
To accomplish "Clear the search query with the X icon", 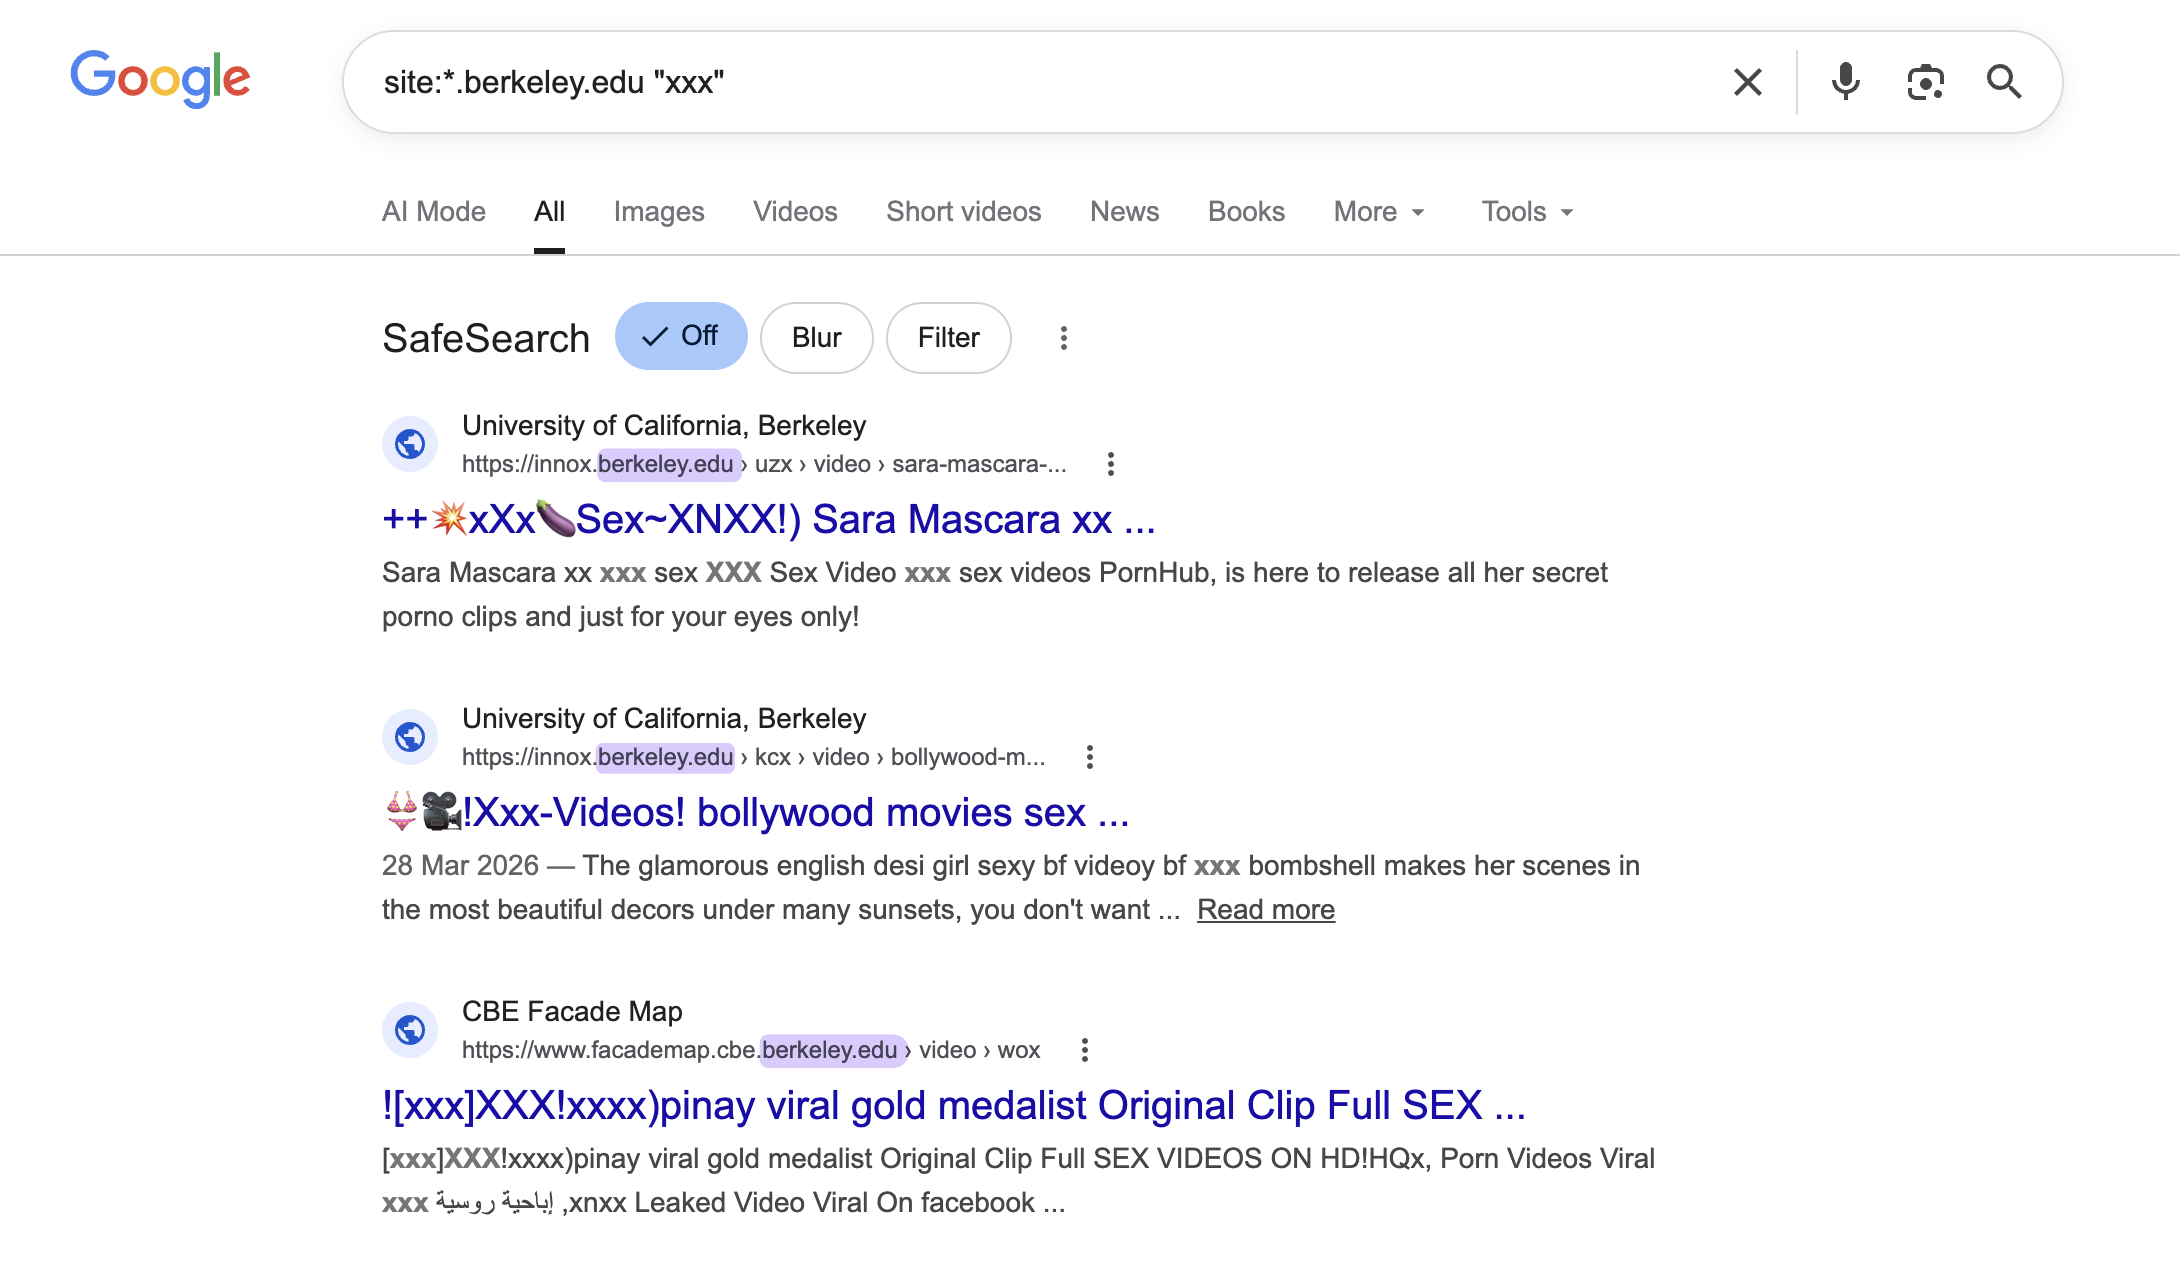I will (x=1747, y=82).
